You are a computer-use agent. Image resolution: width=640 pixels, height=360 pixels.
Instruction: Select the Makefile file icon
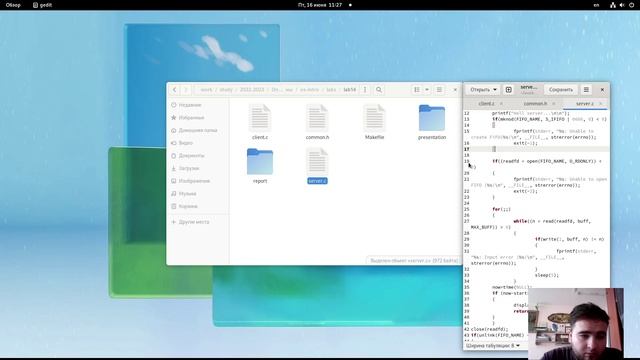pyautogui.click(x=374, y=118)
